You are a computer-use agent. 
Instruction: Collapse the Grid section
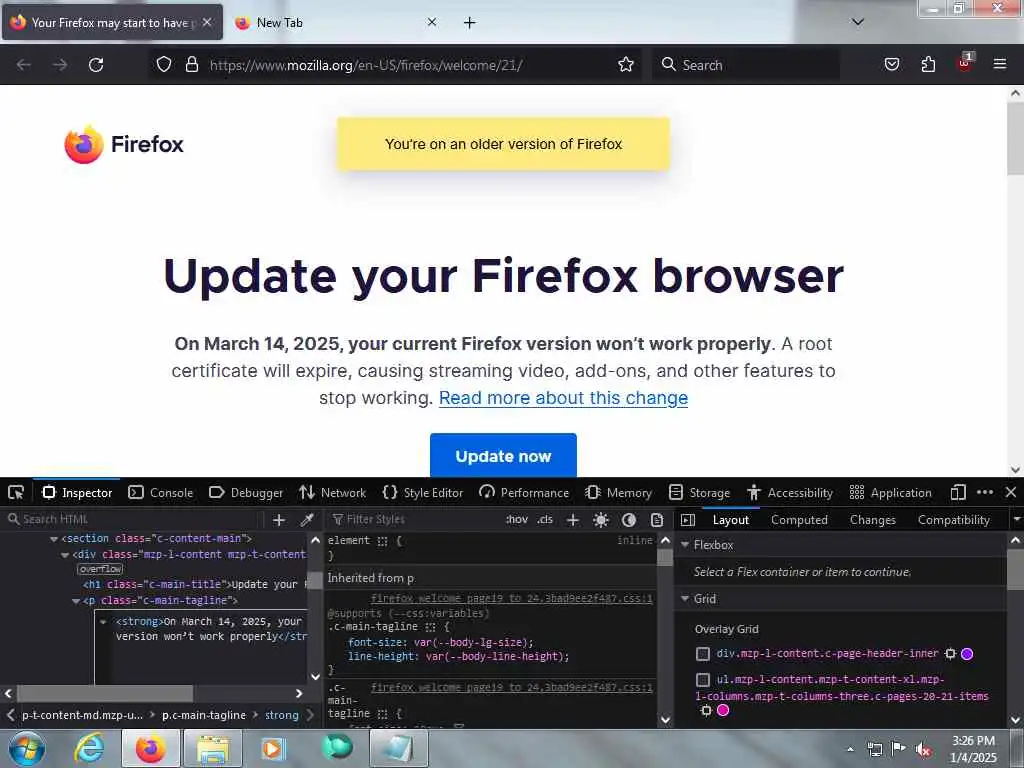pyautogui.click(x=685, y=598)
